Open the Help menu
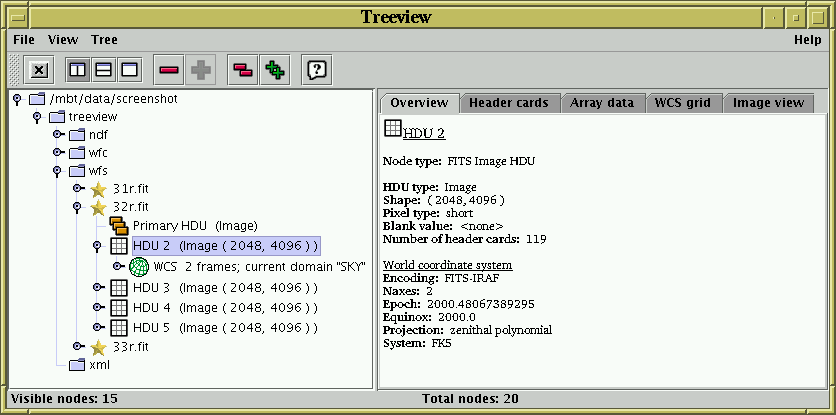 coord(807,40)
